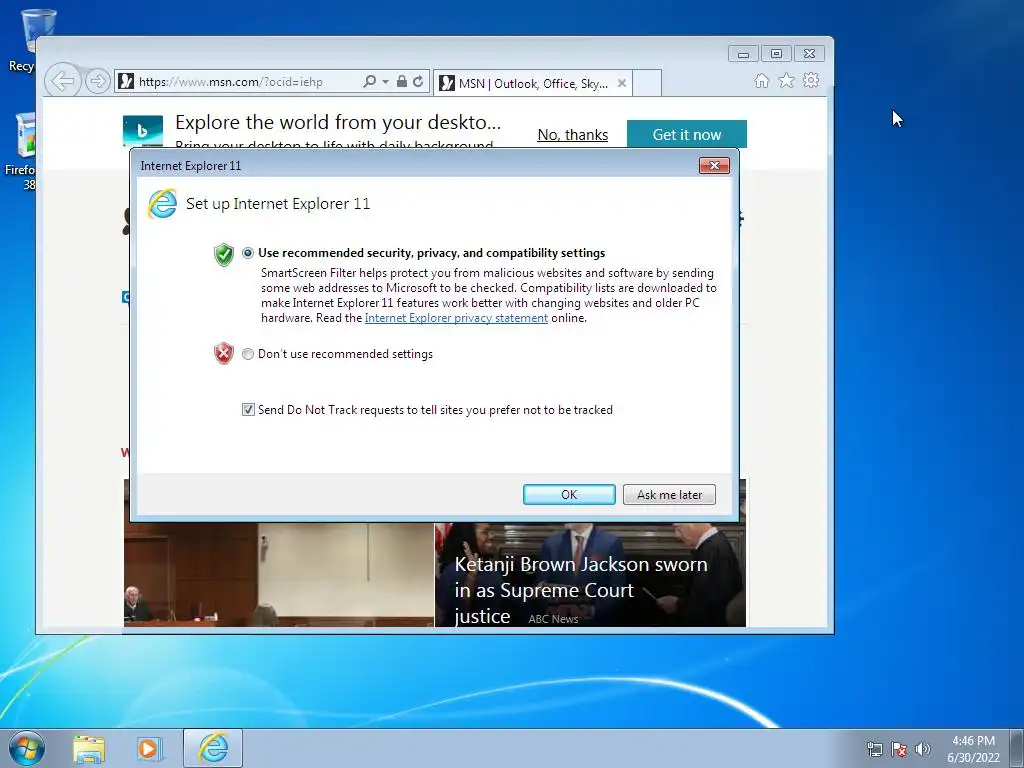Click the IE forward navigation arrow

97,82
